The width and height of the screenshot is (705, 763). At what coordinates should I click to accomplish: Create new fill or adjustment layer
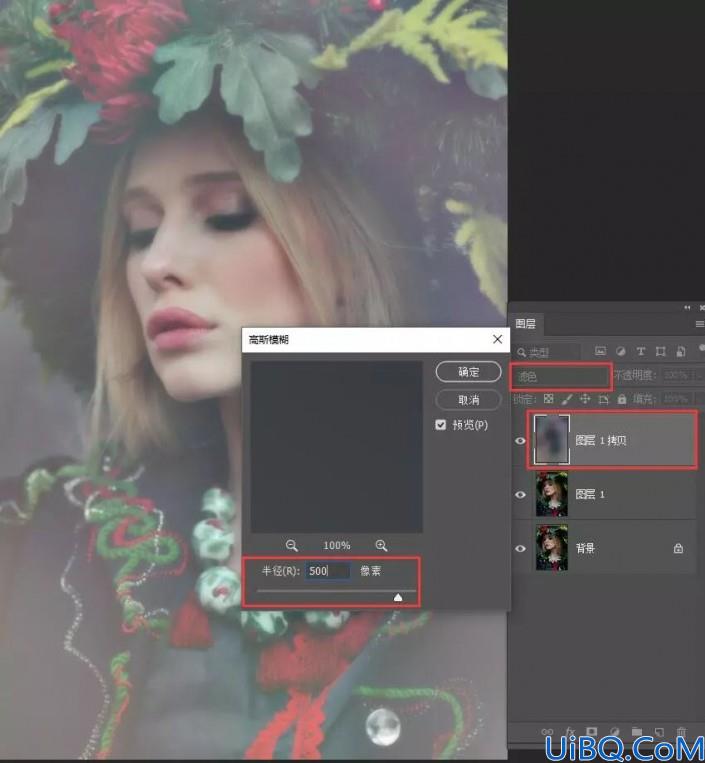coord(615,731)
